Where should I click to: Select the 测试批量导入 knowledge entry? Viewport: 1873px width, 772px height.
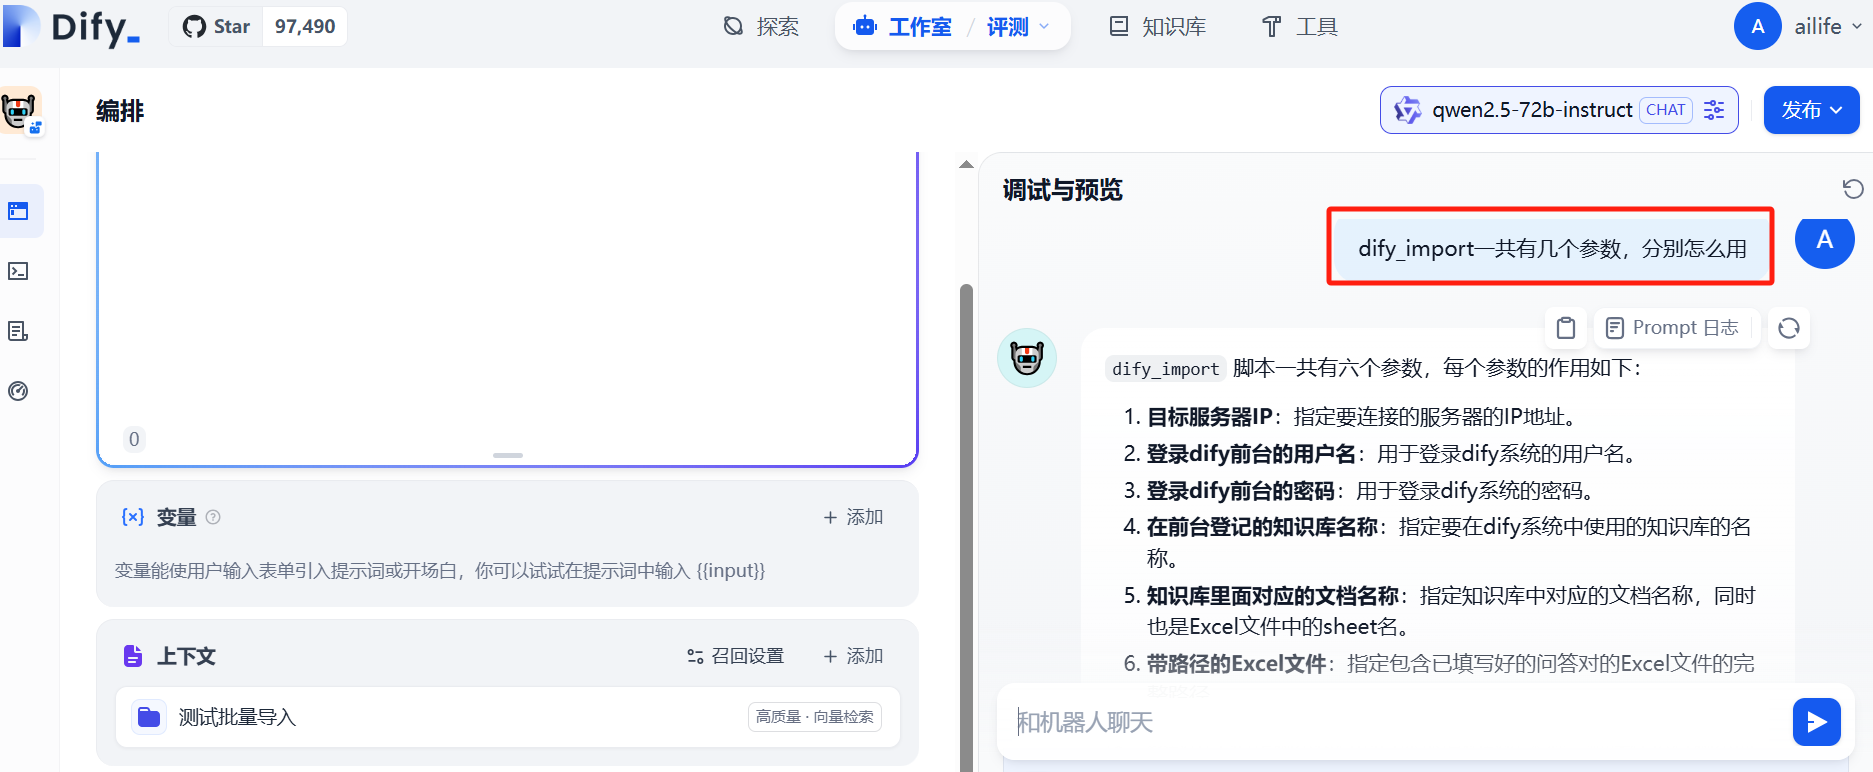(508, 717)
